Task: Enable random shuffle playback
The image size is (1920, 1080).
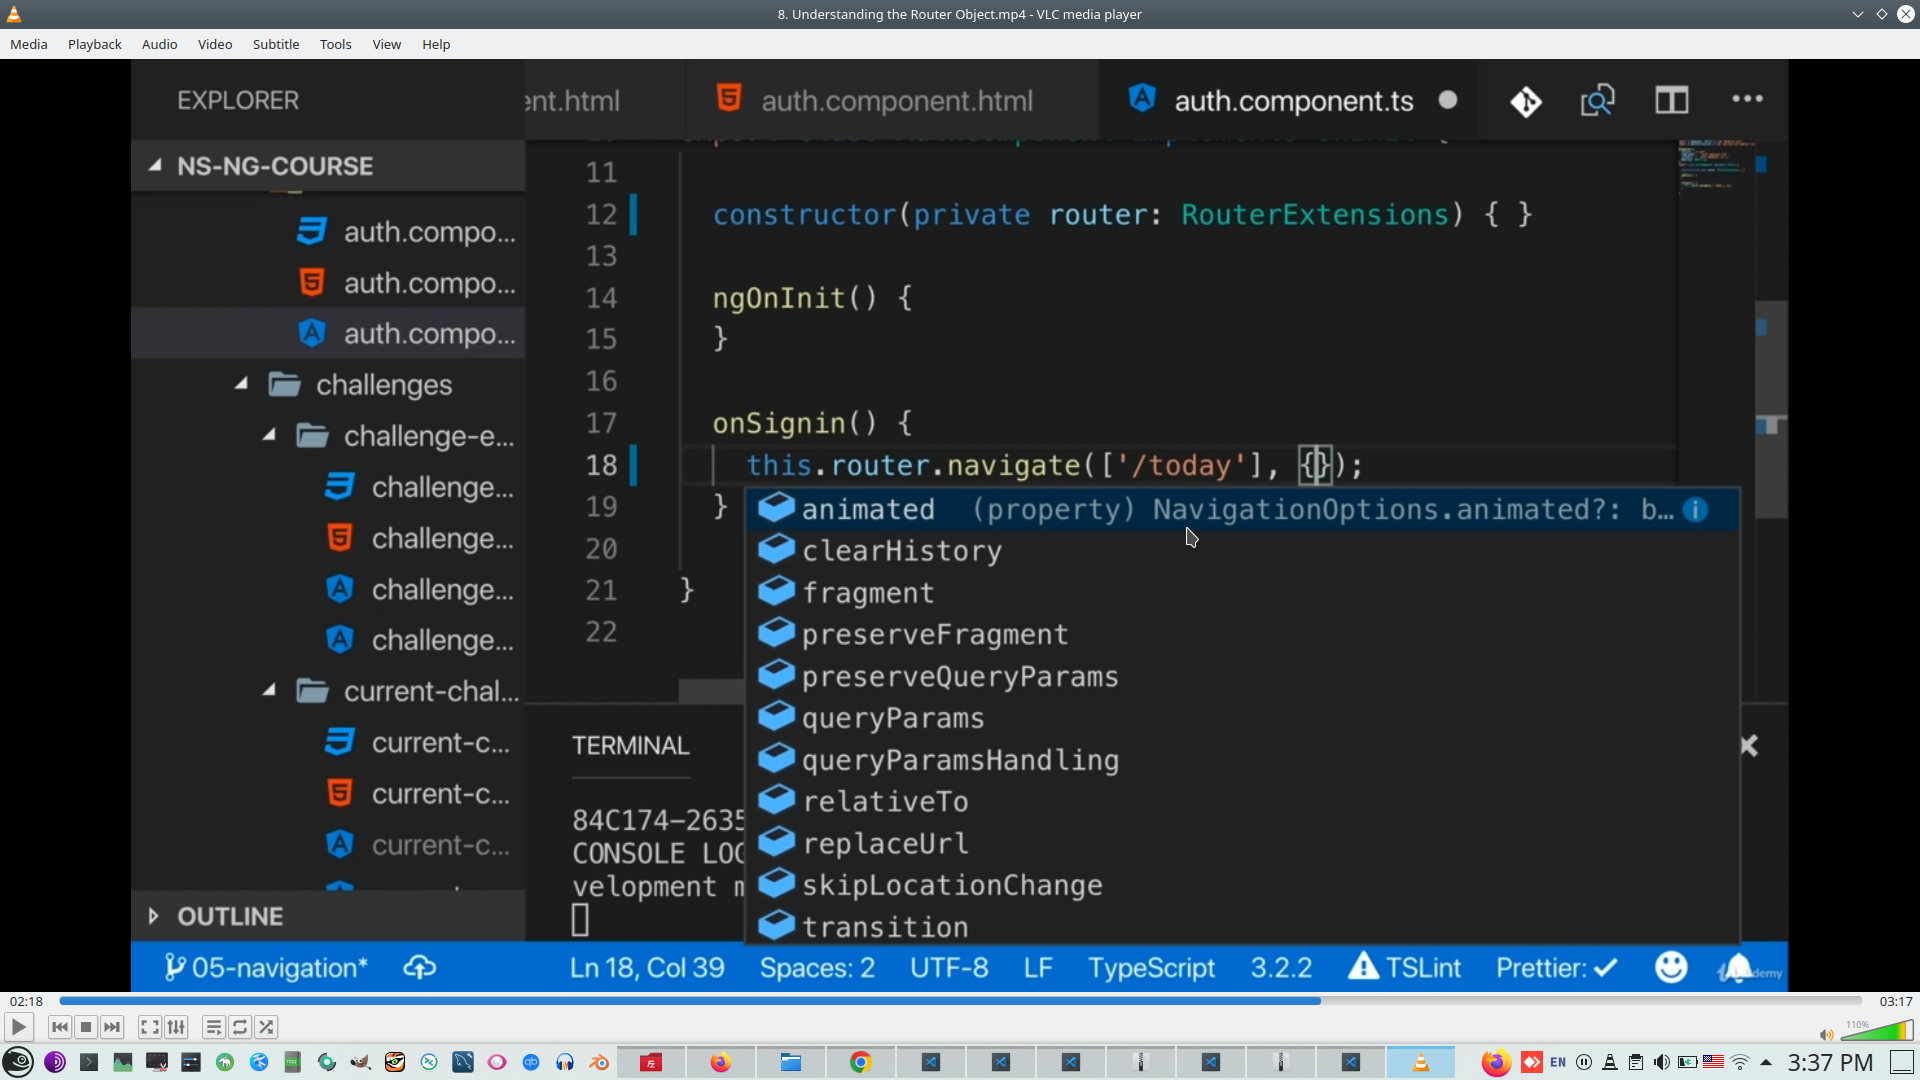Action: tap(266, 1027)
